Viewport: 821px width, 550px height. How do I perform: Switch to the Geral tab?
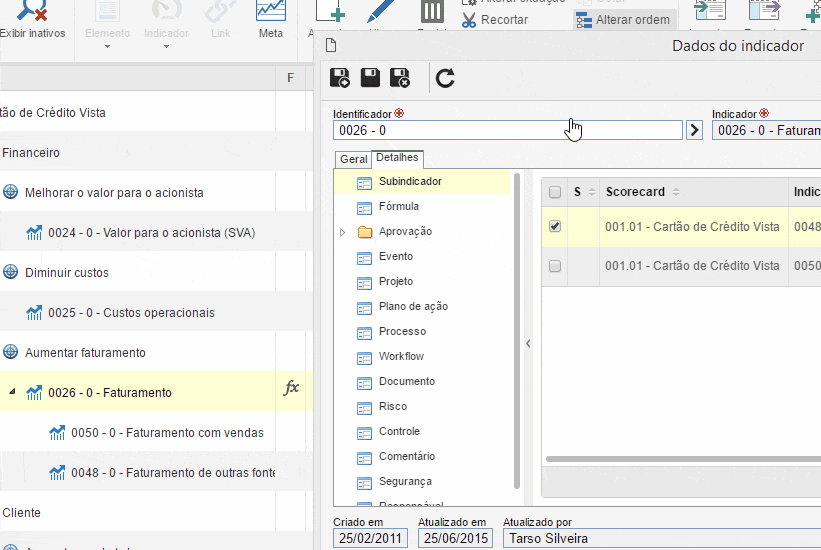pyautogui.click(x=353, y=159)
